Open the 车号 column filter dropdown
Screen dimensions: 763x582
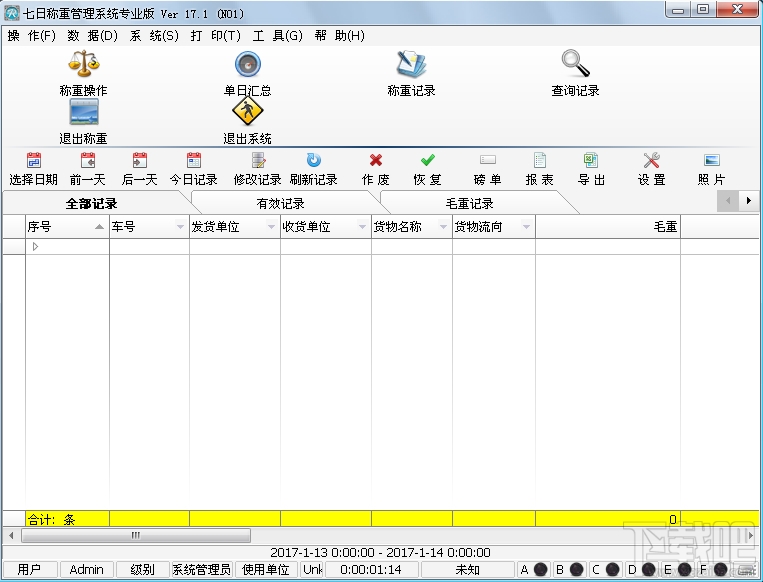pos(180,227)
